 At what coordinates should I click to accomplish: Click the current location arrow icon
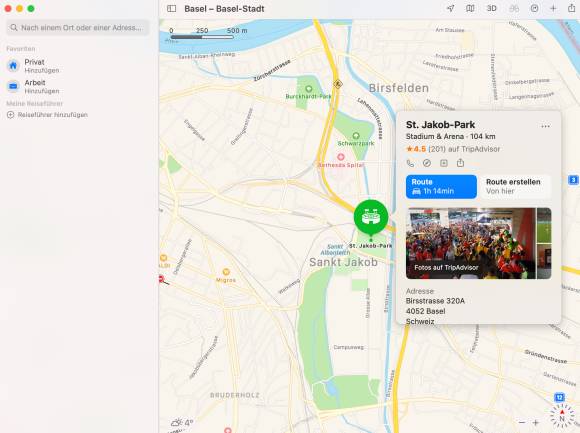pyautogui.click(x=451, y=9)
